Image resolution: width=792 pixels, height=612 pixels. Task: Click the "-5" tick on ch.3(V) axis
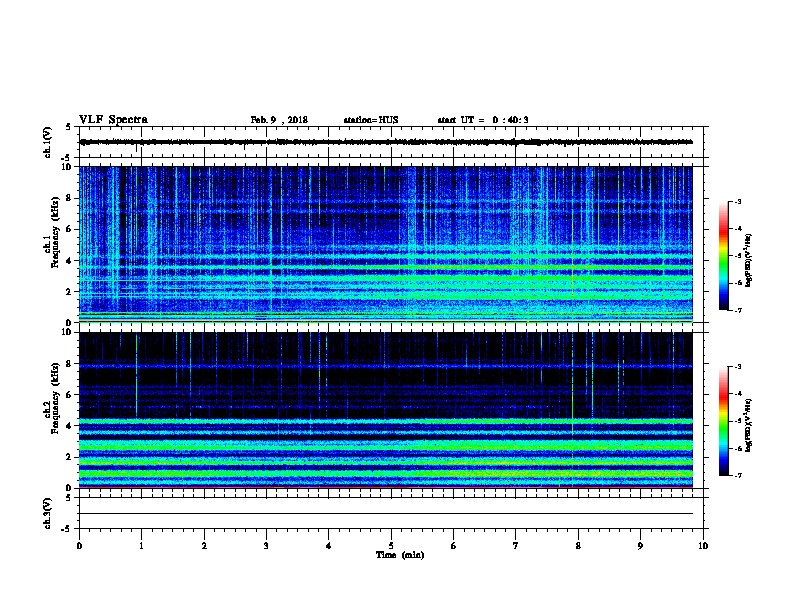click(66, 529)
